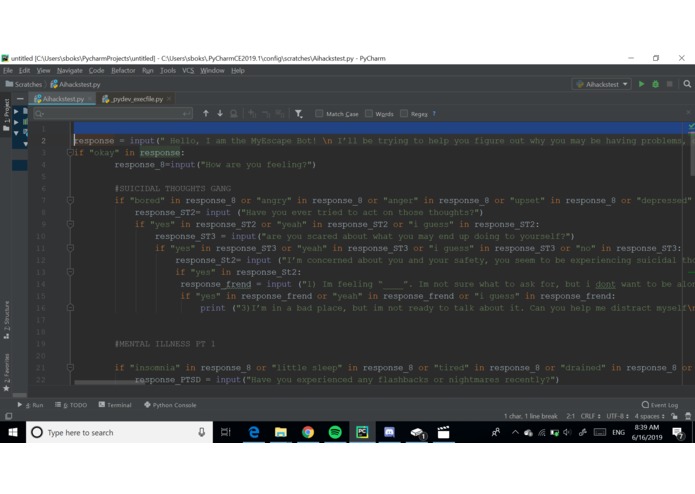Open the Favorites side panel star
The width and height of the screenshot is (695, 494).
[x=6, y=389]
